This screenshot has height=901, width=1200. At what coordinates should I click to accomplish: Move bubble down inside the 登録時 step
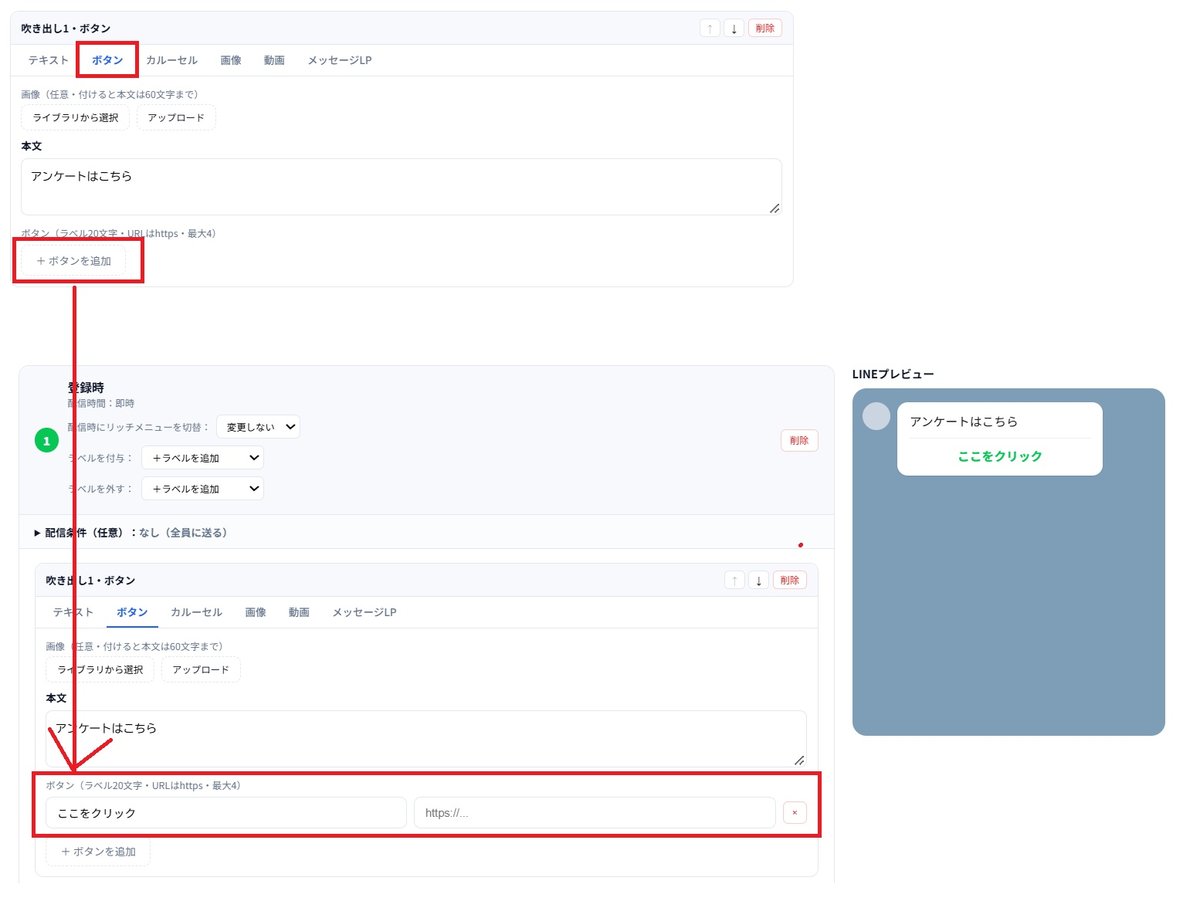[x=758, y=580]
